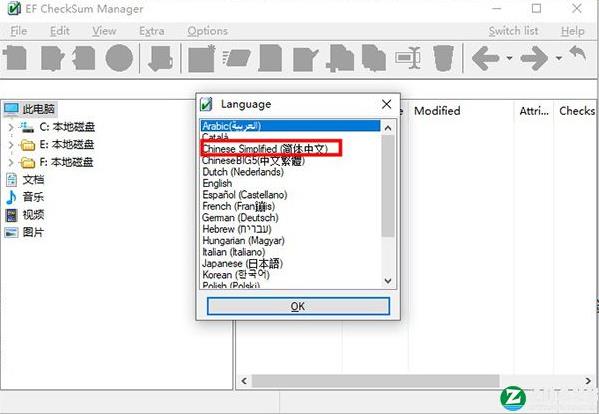The height and width of the screenshot is (414, 599).
Task: Open the File menu
Action: (x=19, y=31)
